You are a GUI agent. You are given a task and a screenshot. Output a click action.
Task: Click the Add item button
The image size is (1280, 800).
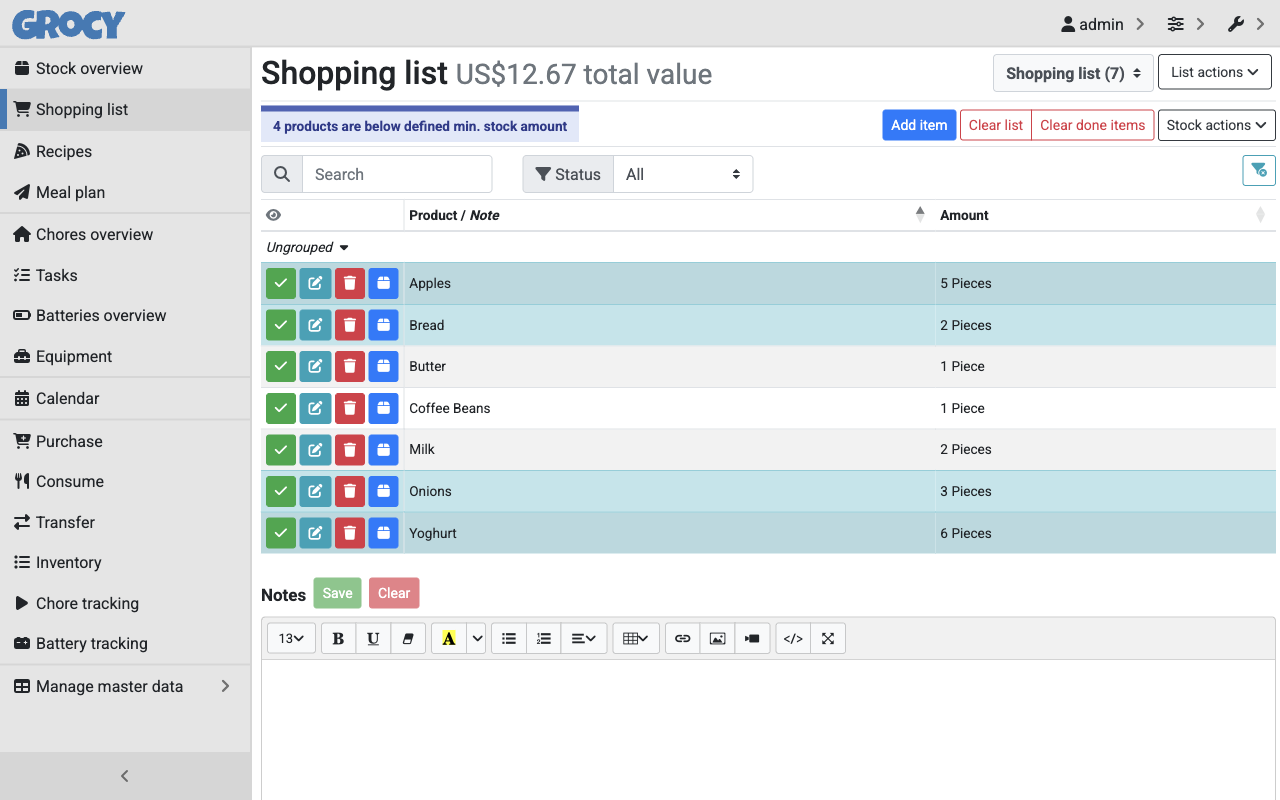tap(919, 125)
